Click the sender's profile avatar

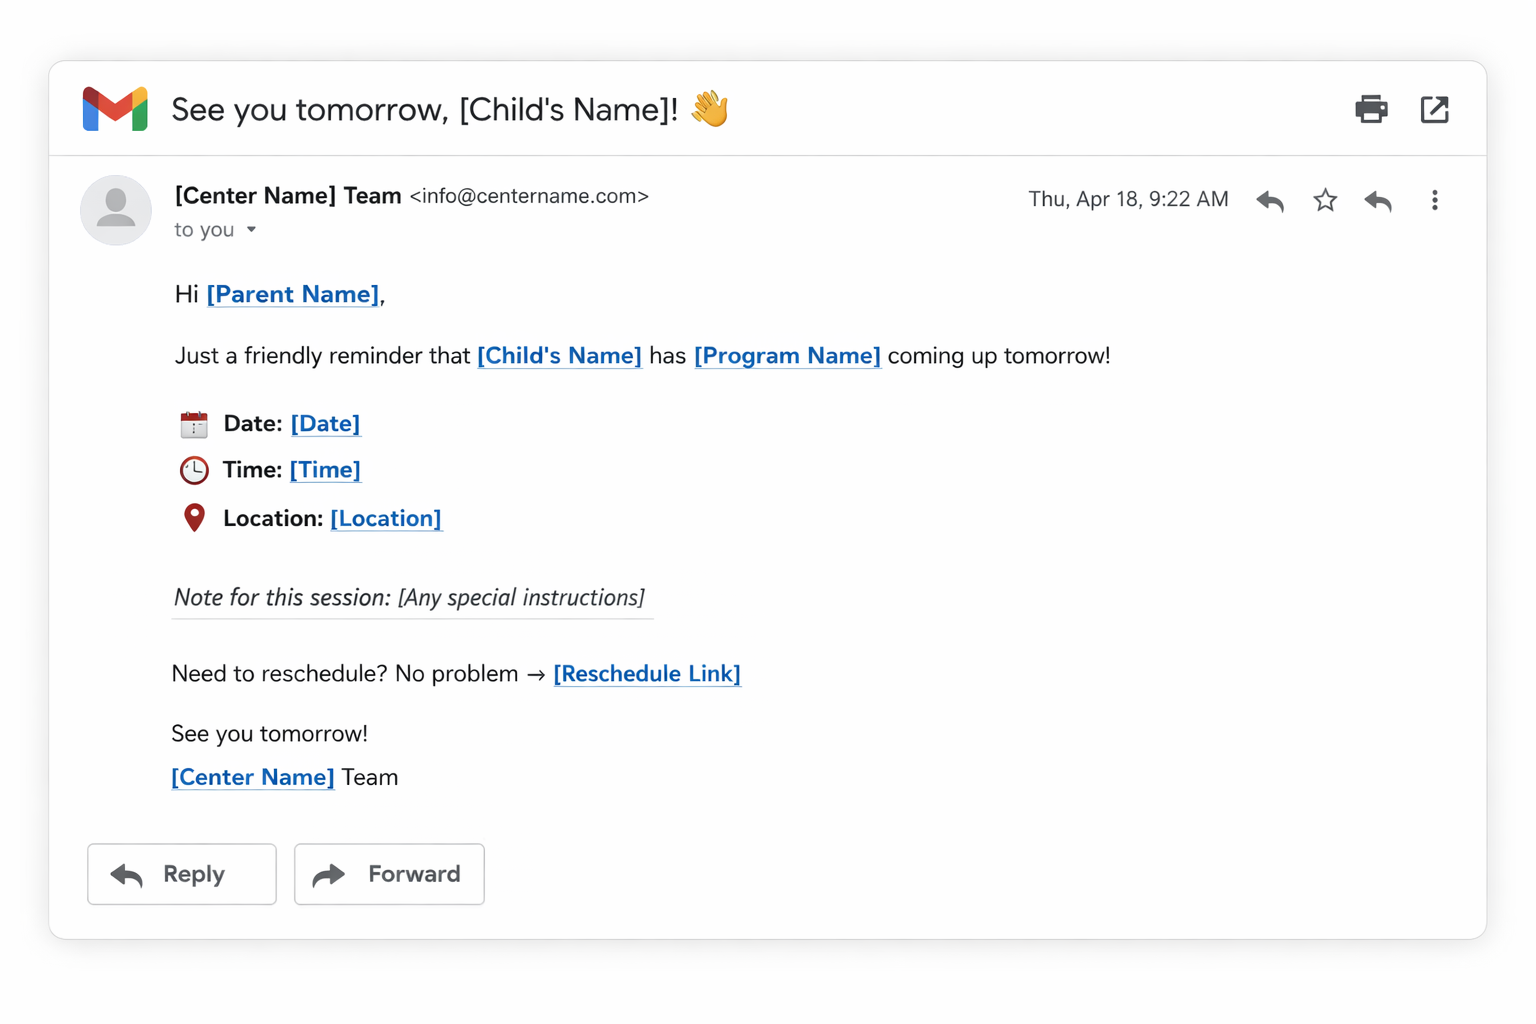tap(115, 210)
